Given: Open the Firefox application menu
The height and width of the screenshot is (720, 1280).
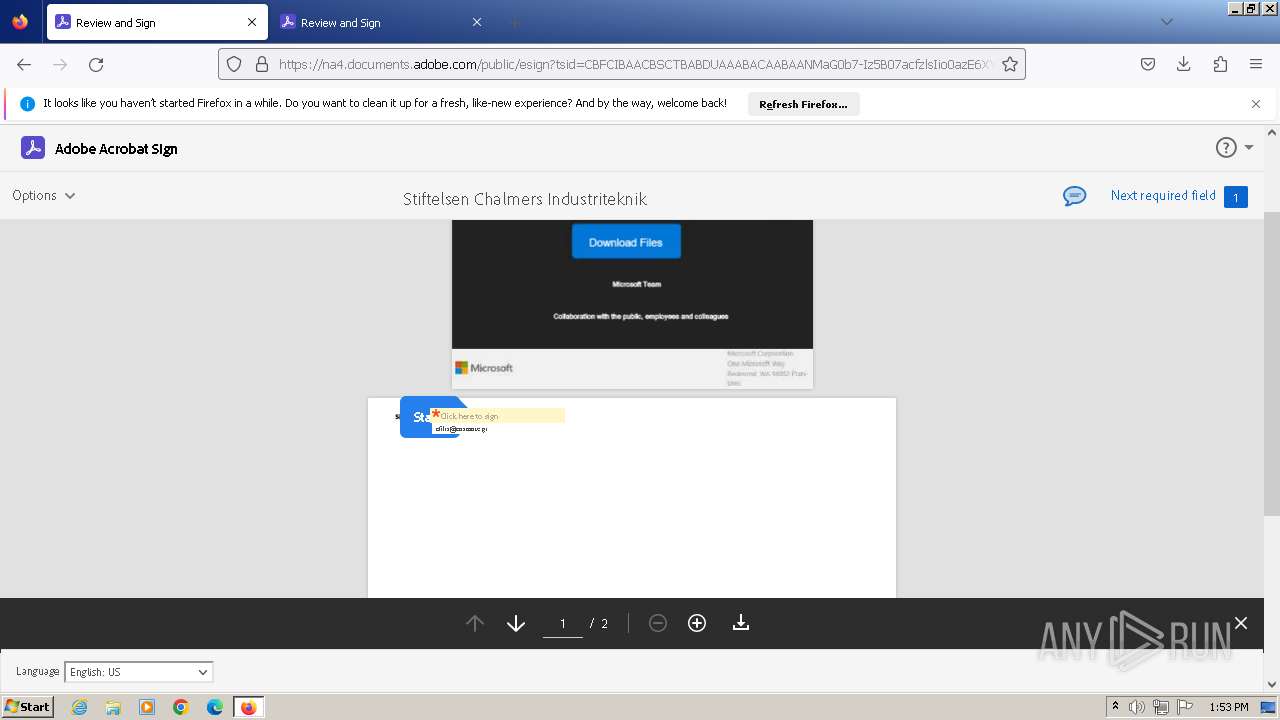Looking at the screenshot, I should point(1256,64).
